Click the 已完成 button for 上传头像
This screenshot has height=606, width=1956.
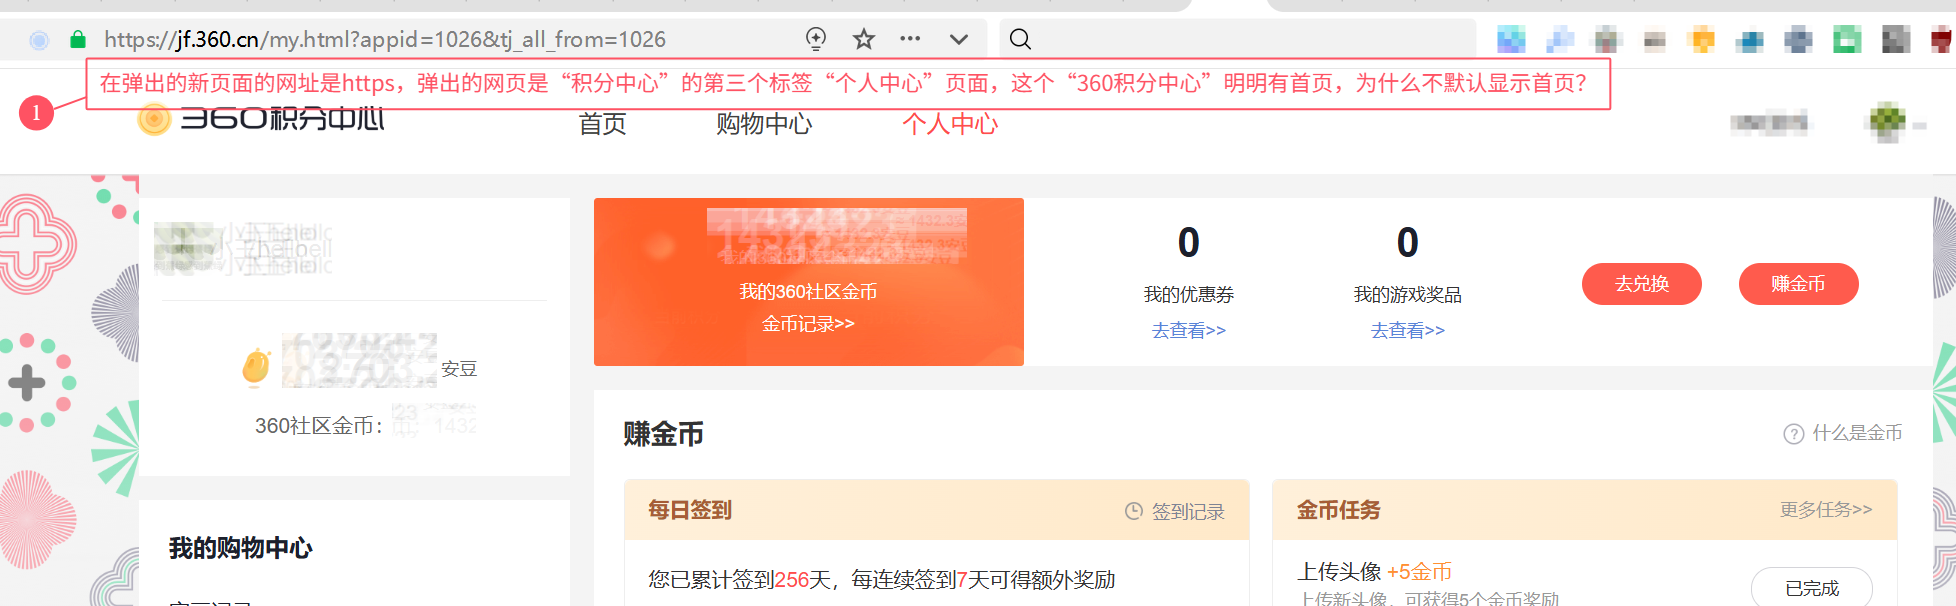[1812, 588]
